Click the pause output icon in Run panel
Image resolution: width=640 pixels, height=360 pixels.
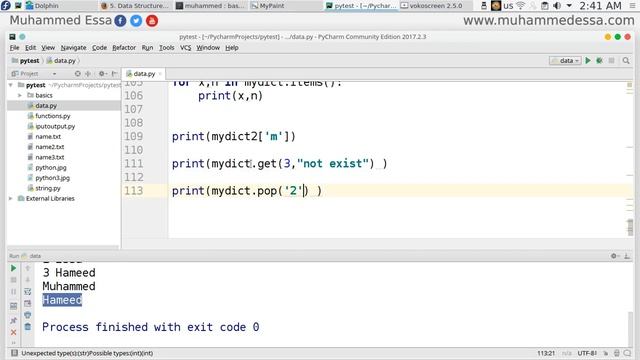[x=13, y=292]
